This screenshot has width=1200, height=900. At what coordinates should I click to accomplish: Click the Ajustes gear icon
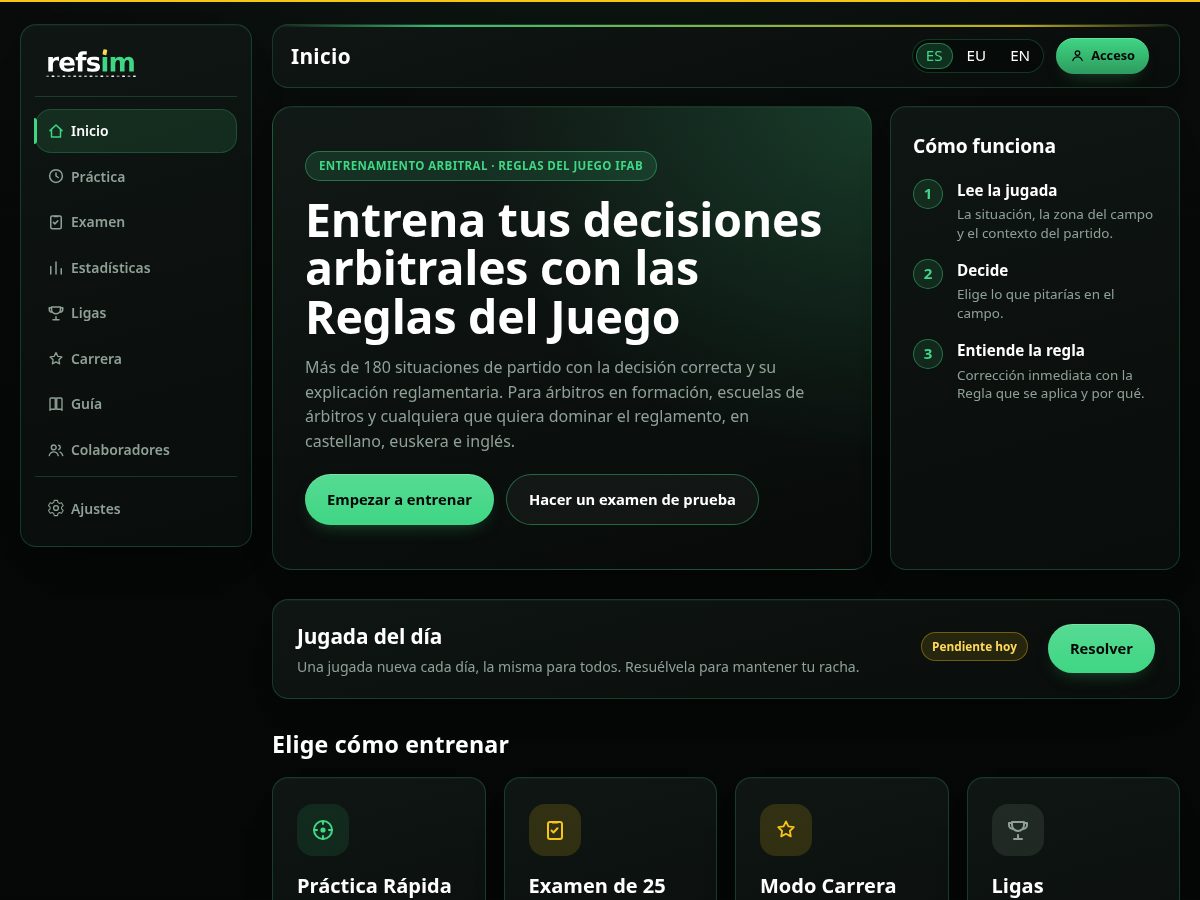(56, 509)
